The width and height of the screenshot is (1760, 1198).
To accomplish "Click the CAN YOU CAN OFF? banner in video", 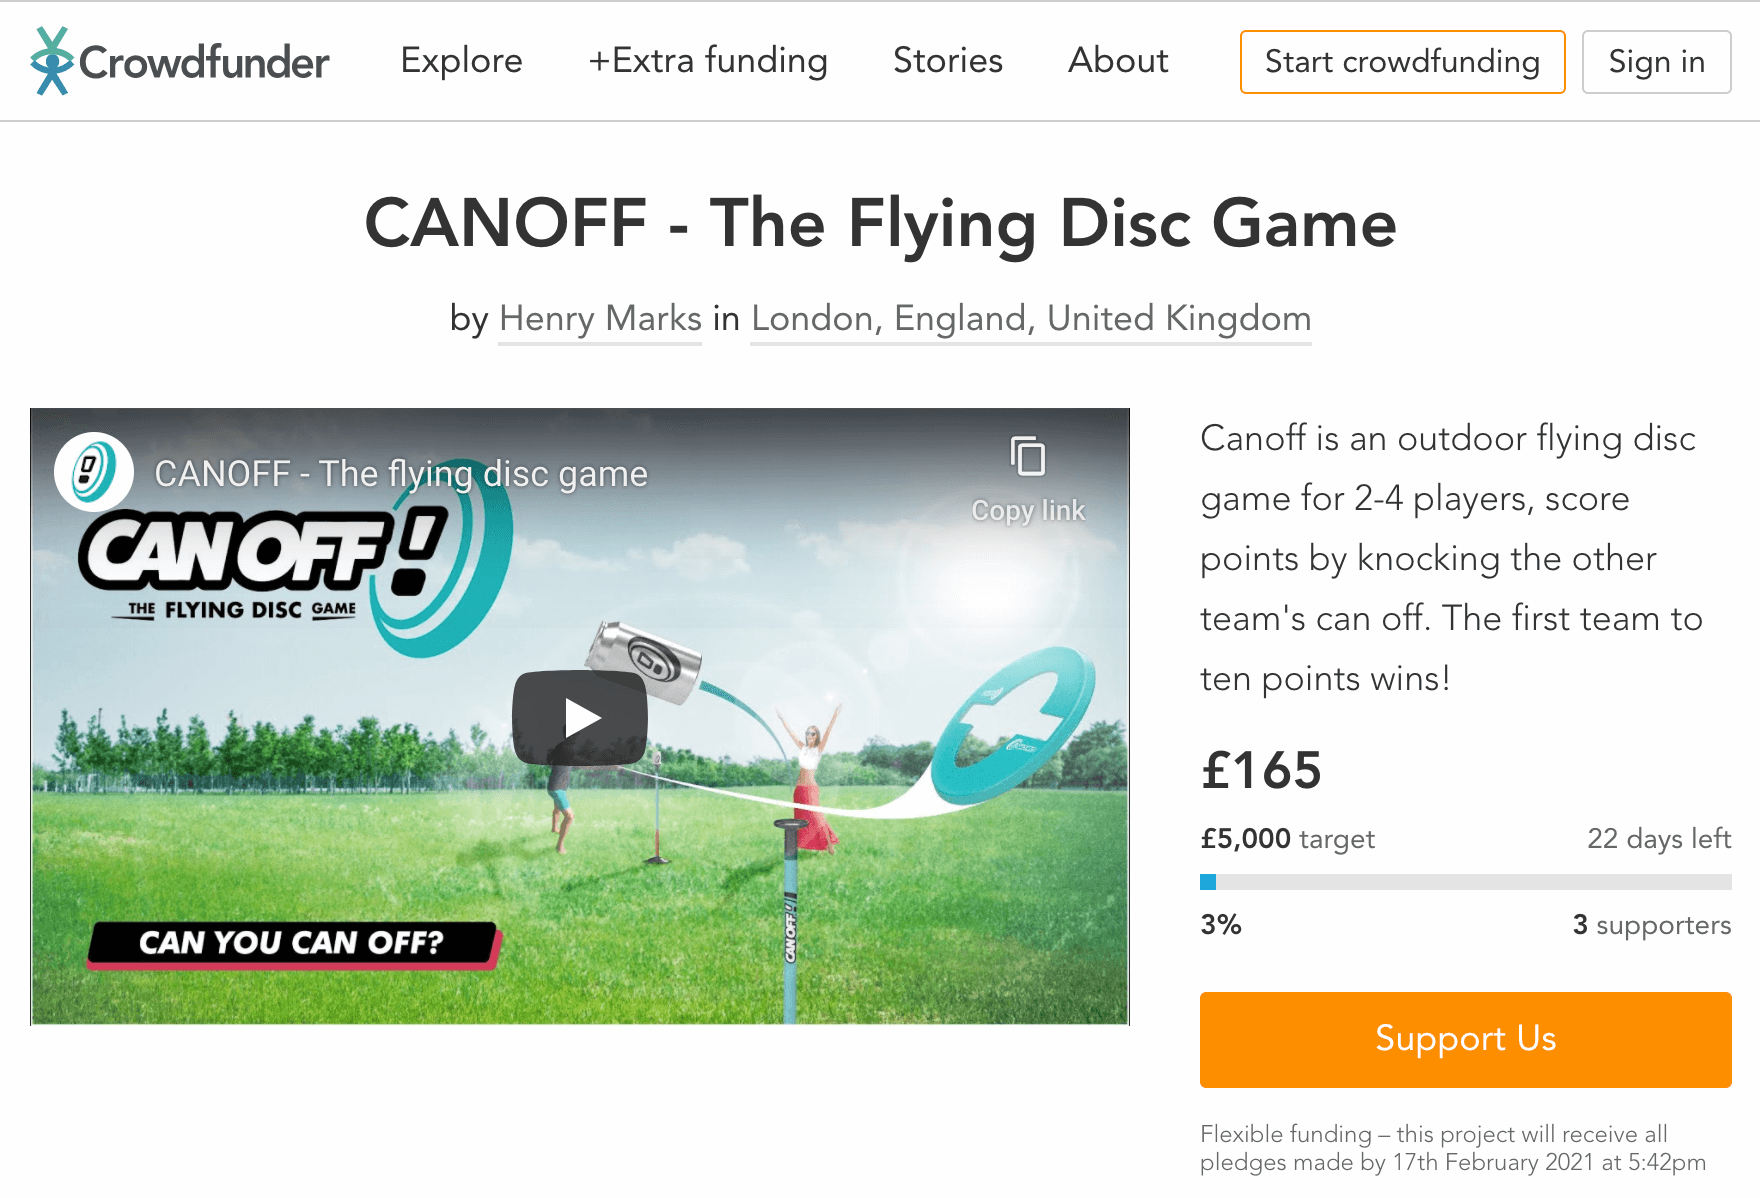I will coord(294,943).
